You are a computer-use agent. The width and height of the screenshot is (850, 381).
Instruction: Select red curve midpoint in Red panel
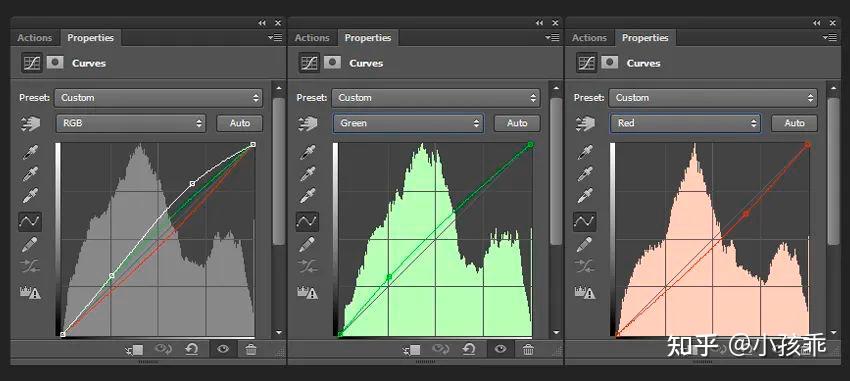(746, 214)
